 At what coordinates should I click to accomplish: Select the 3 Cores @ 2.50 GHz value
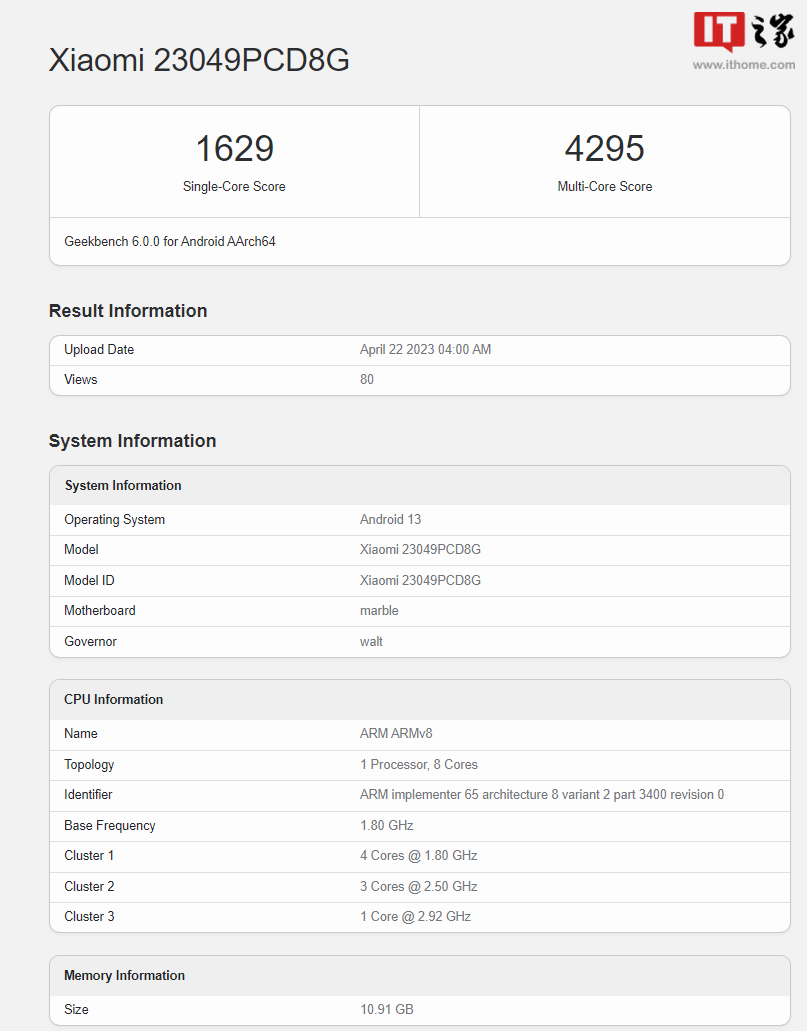coord(419,887)
